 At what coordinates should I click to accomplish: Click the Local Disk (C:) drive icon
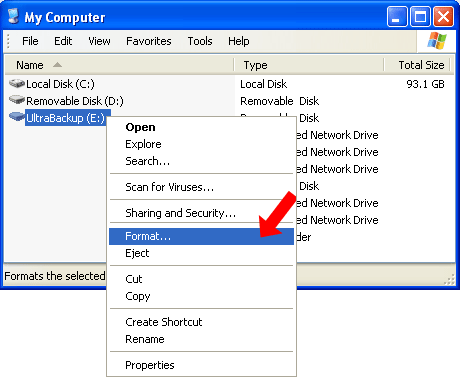tap(17, 83)
